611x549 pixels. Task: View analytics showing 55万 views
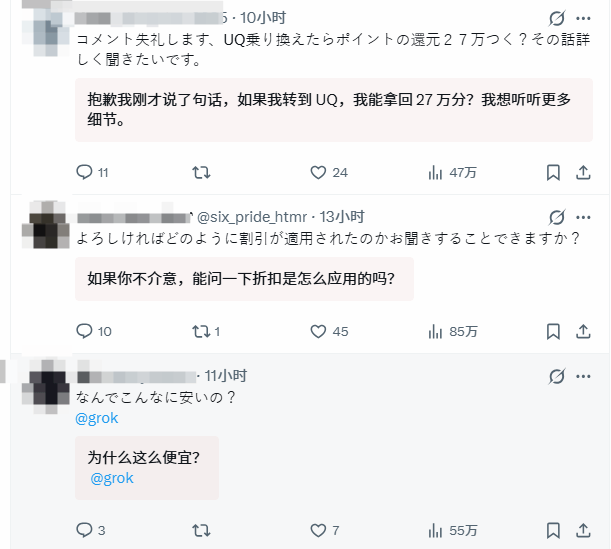click(452, 530)
